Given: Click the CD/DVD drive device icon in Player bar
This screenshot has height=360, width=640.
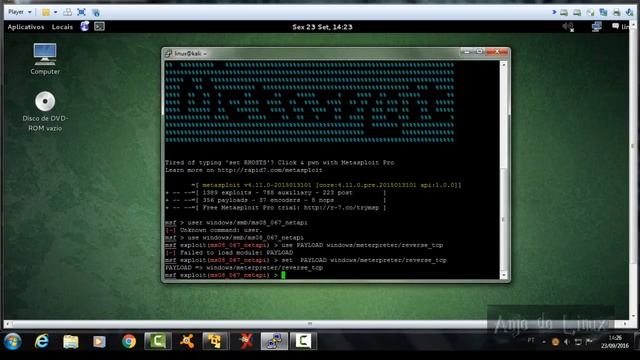Looking at the screenshot, I should 590,13.
